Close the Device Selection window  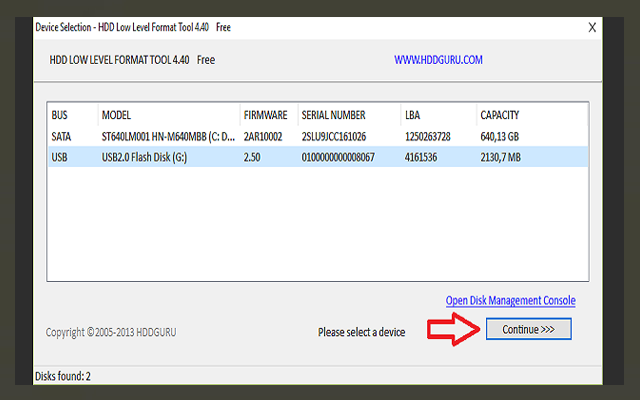click(x=592, y=27)
